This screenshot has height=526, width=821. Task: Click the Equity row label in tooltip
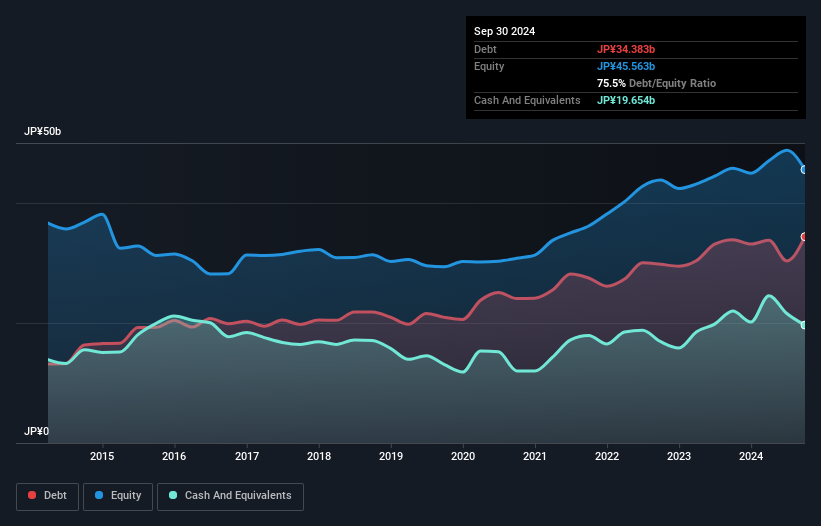tap(489, 66)
